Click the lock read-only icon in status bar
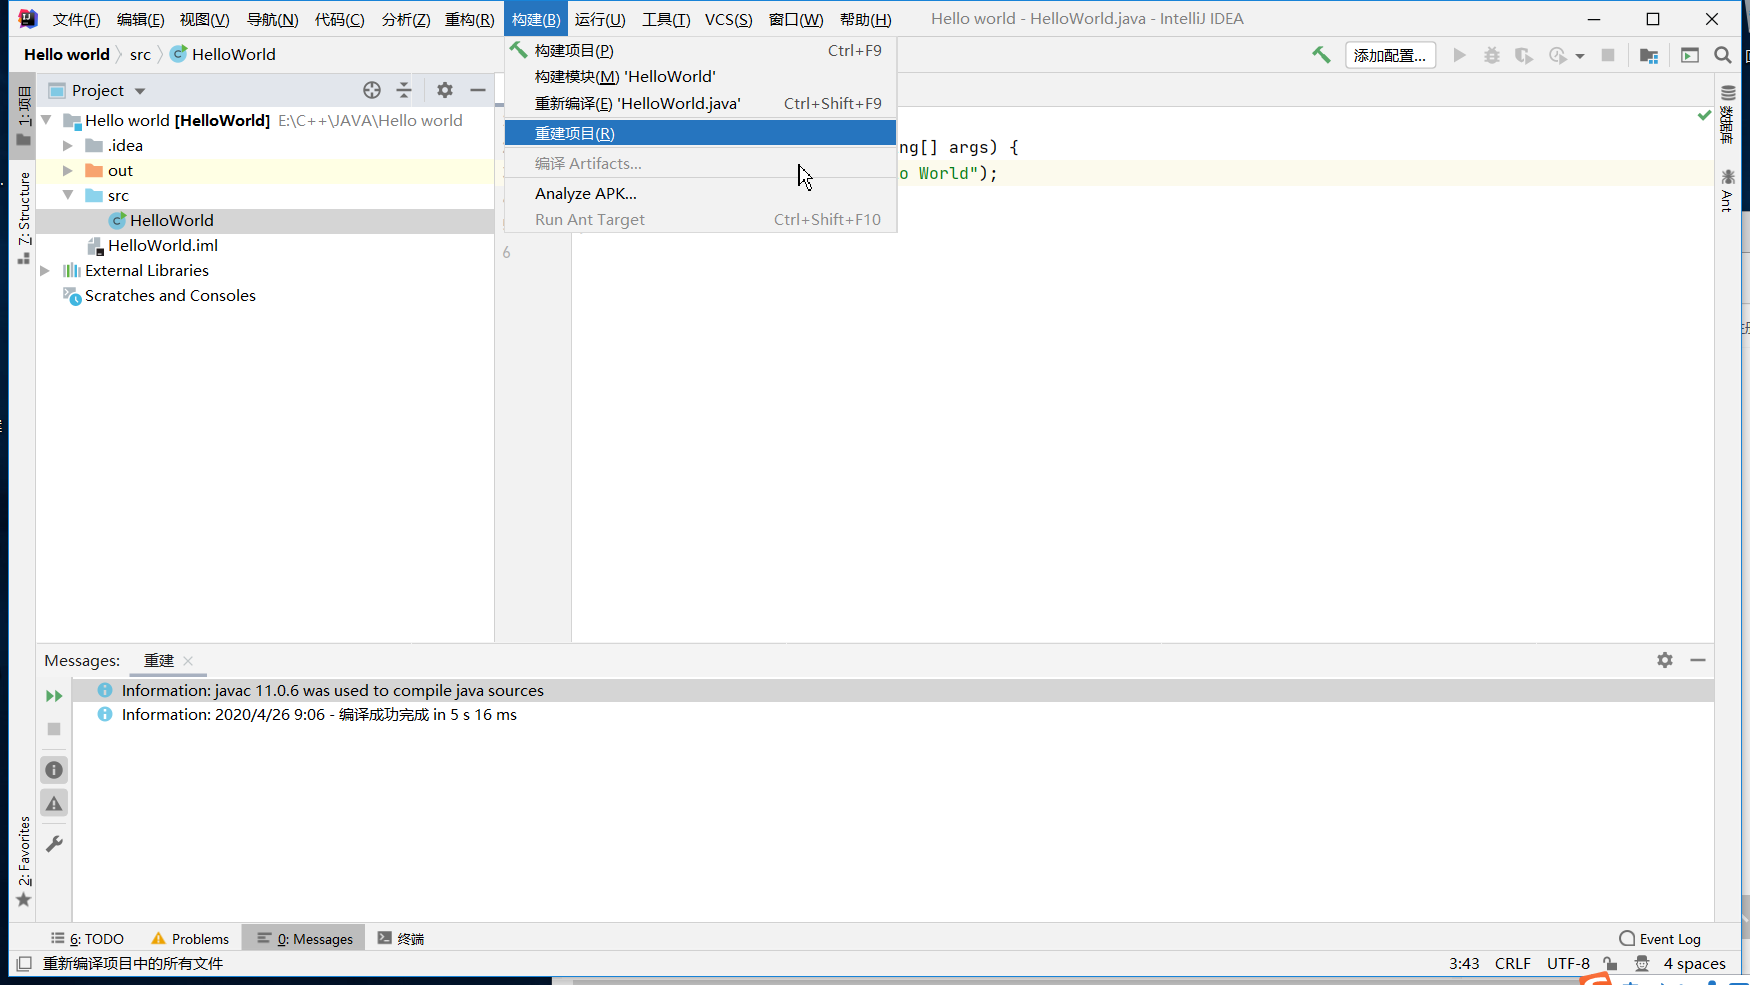The height and width of the screenshot is (985, 1750). (x=1610, y=964)
